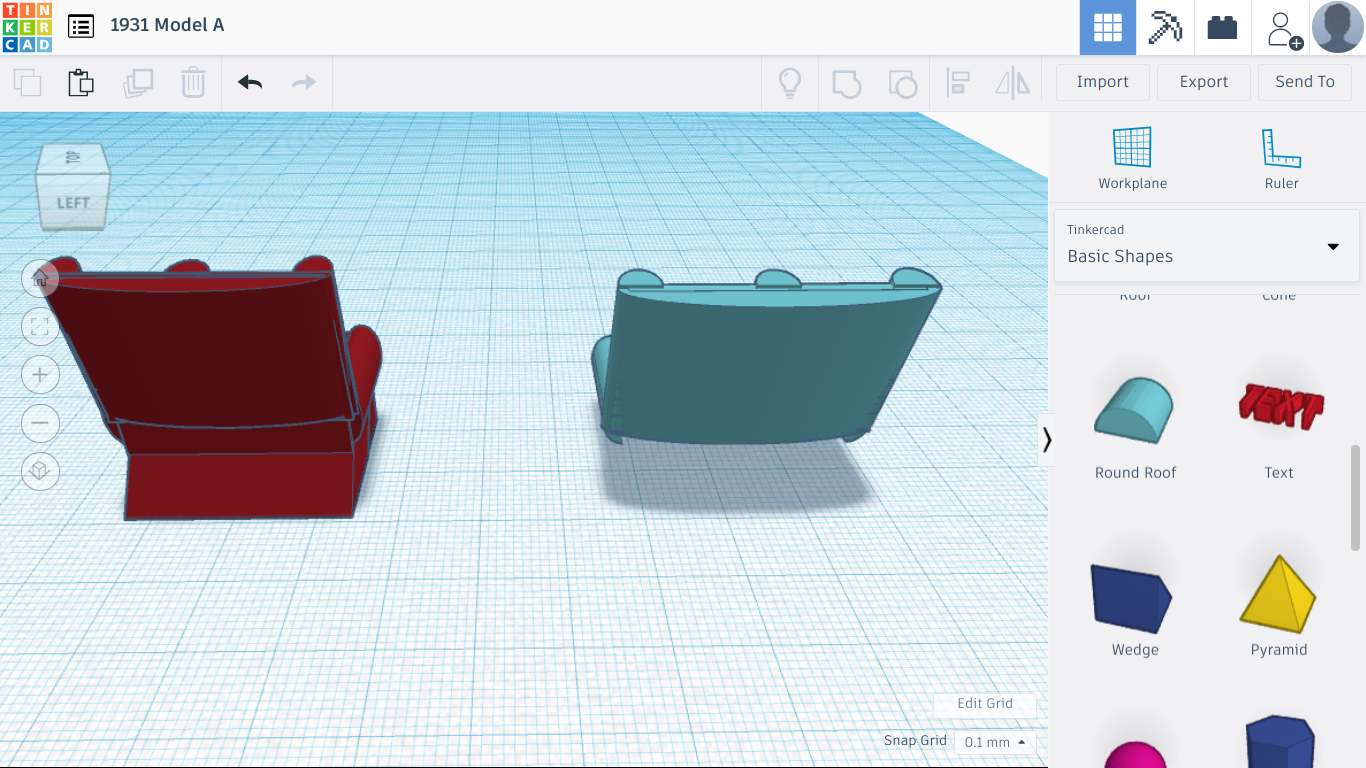Collapse the shapes panel with arrow tab
The height and width of the screenshot is (768, 1366).
(x=1046, y=440)
